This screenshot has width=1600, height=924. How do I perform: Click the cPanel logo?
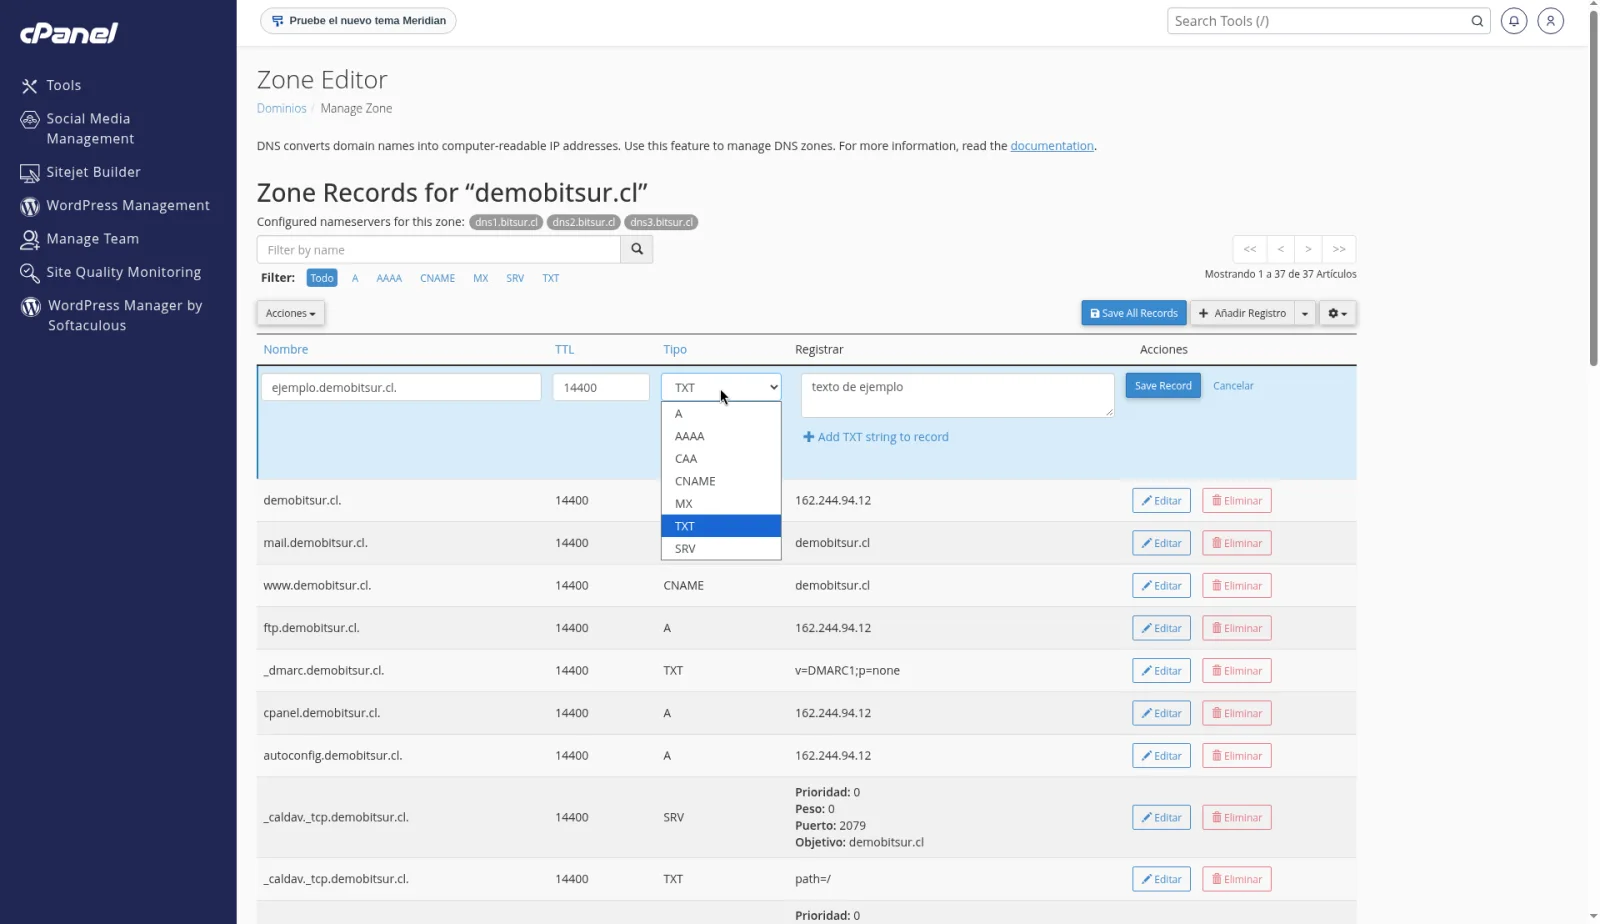[69, 33]
